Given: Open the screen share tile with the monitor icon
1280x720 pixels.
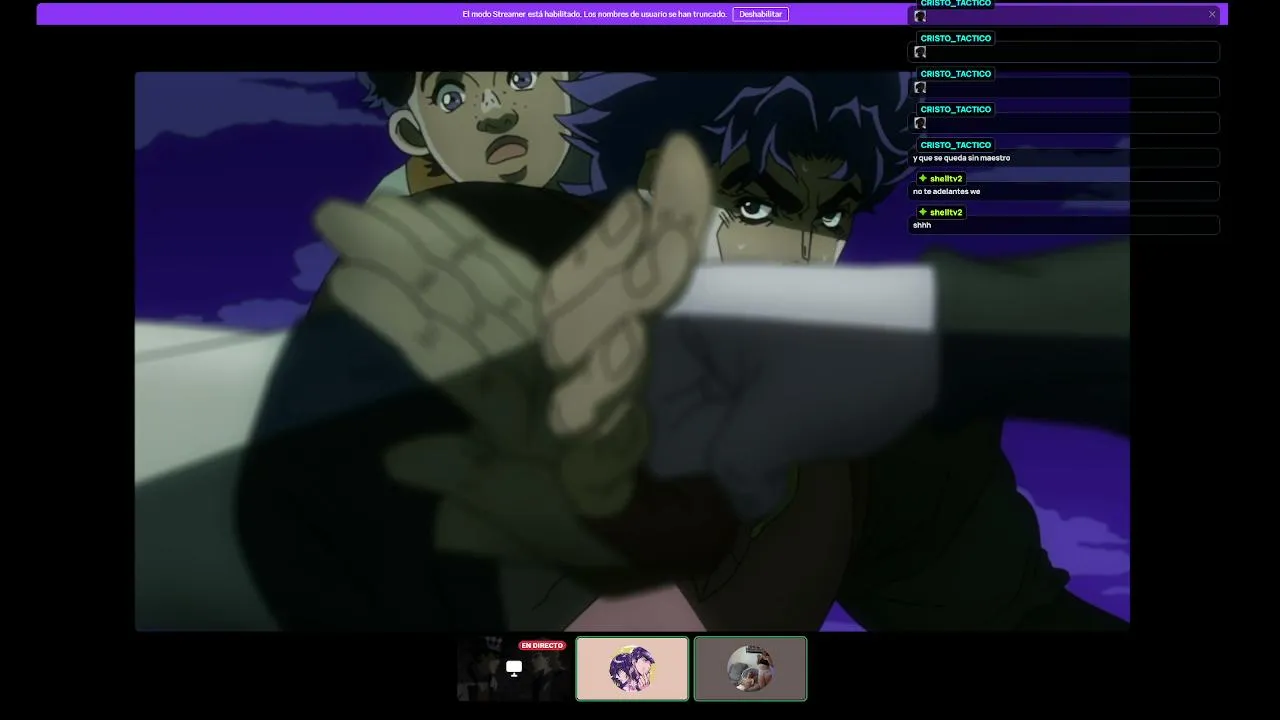Looking at the screenshot, I should coord(514,668).
